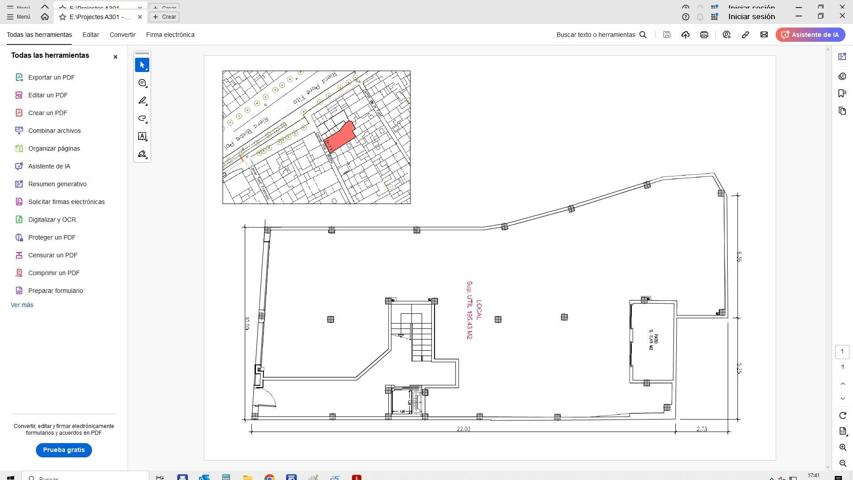Open the Menú hamburger dropdown
The height and width of the screenshot is (480, 853).
17,17
